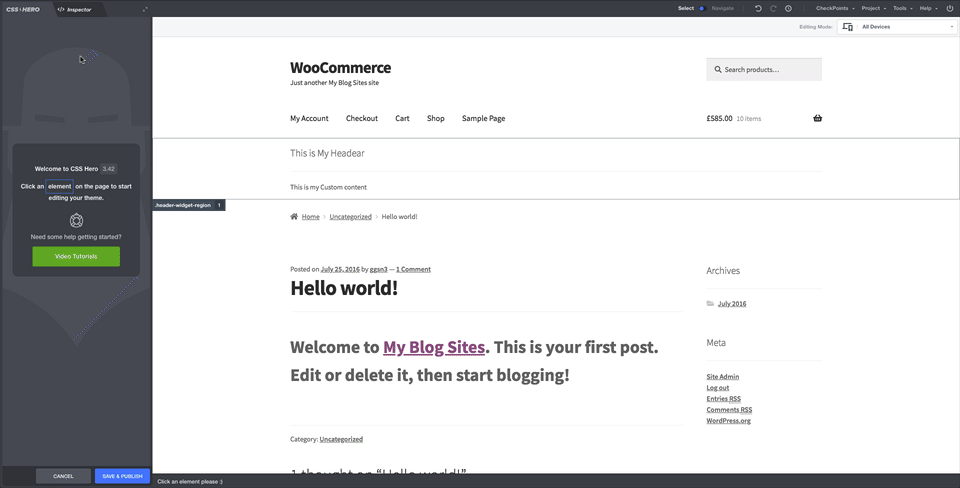The image size is (960, 488).
Task: Toggle the Select/Navigate mode switch
Action: [702, 9]
